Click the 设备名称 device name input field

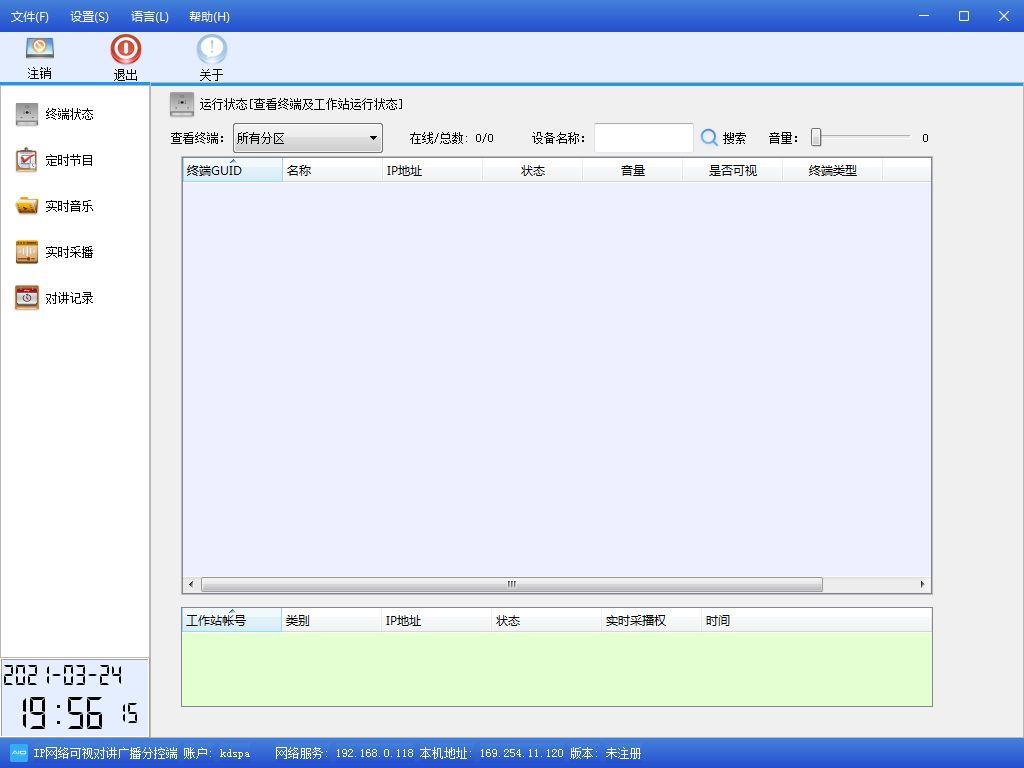click(x=644, y=137)
